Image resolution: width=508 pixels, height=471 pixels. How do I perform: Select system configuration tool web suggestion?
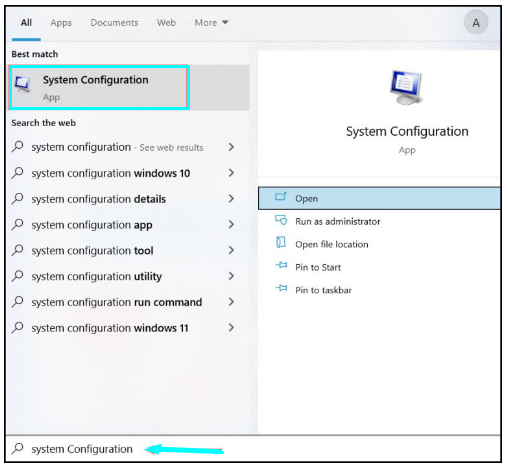tap(123, 251)
